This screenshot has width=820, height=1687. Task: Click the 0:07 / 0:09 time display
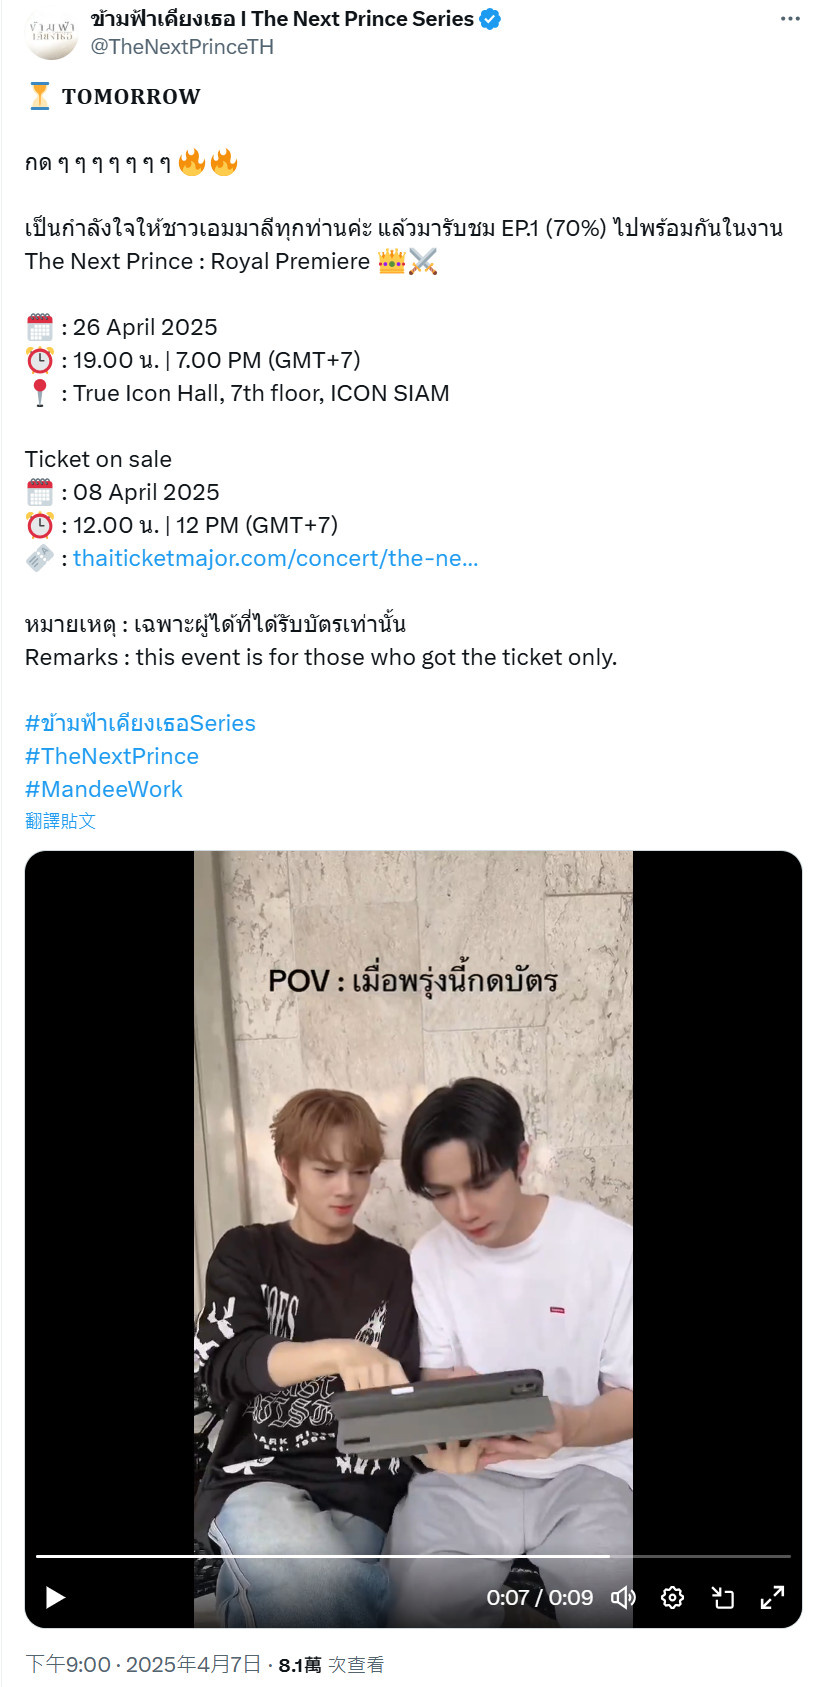(x=540, y=1597)
